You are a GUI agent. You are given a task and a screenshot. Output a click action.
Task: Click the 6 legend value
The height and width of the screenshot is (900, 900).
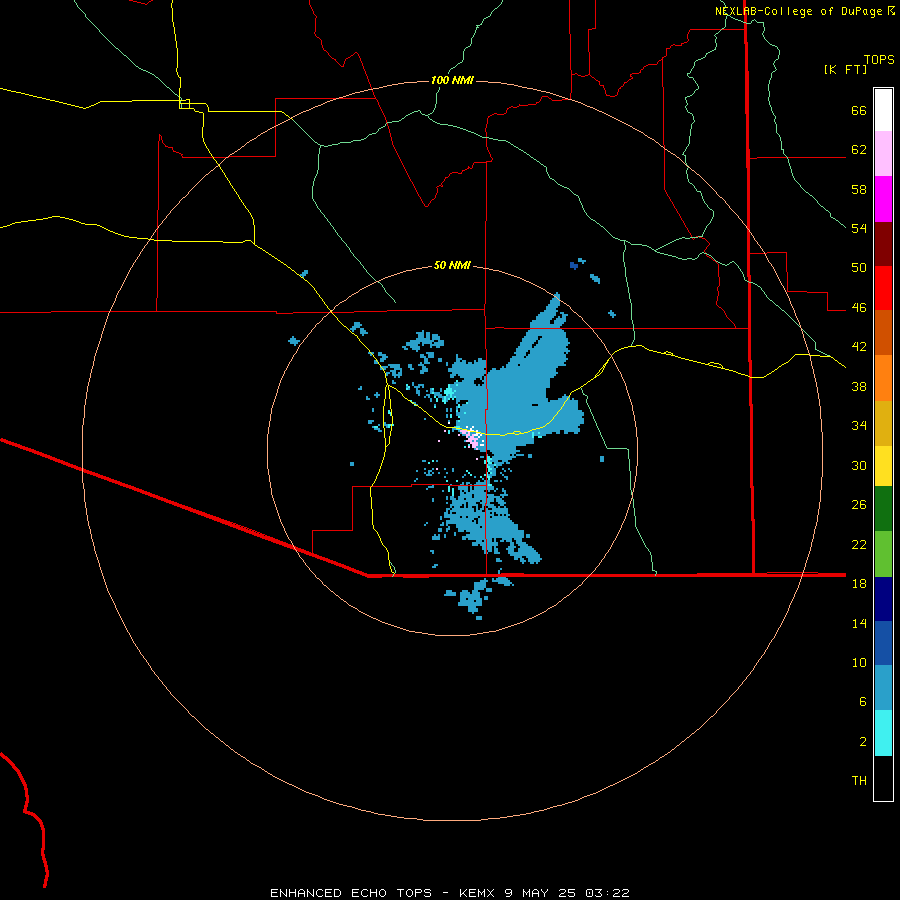point(863,702)
